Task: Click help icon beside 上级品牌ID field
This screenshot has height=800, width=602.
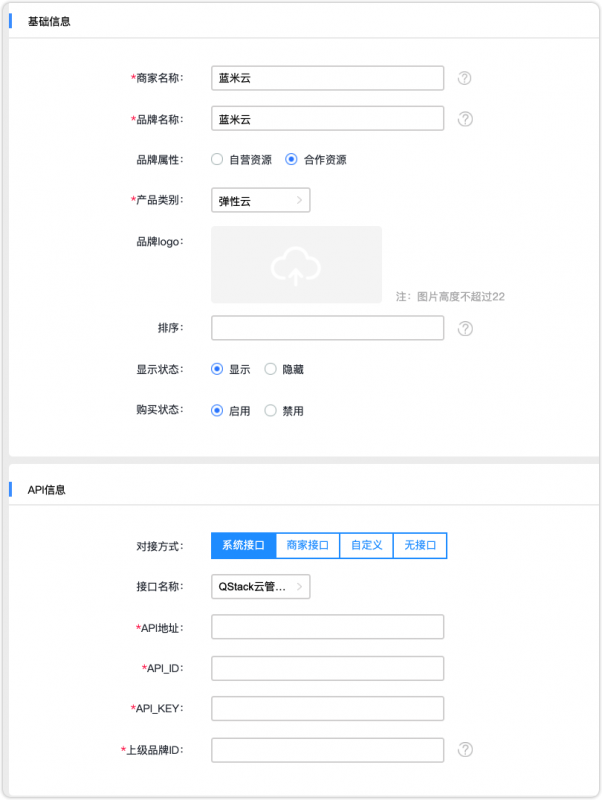Action: pyautogui.click(x=465, y=750)
